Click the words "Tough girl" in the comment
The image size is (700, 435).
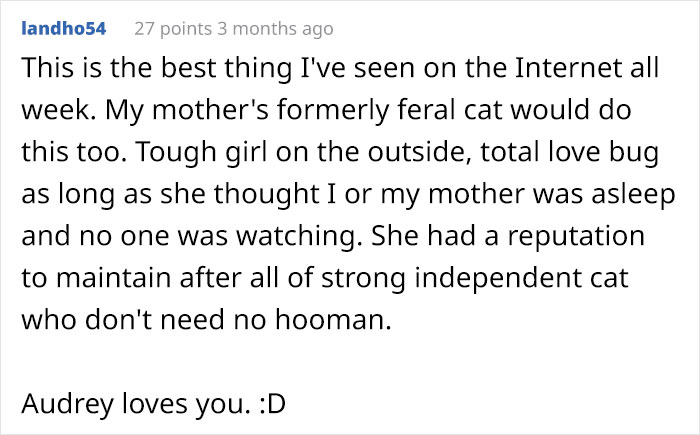[x=201, y=152]
